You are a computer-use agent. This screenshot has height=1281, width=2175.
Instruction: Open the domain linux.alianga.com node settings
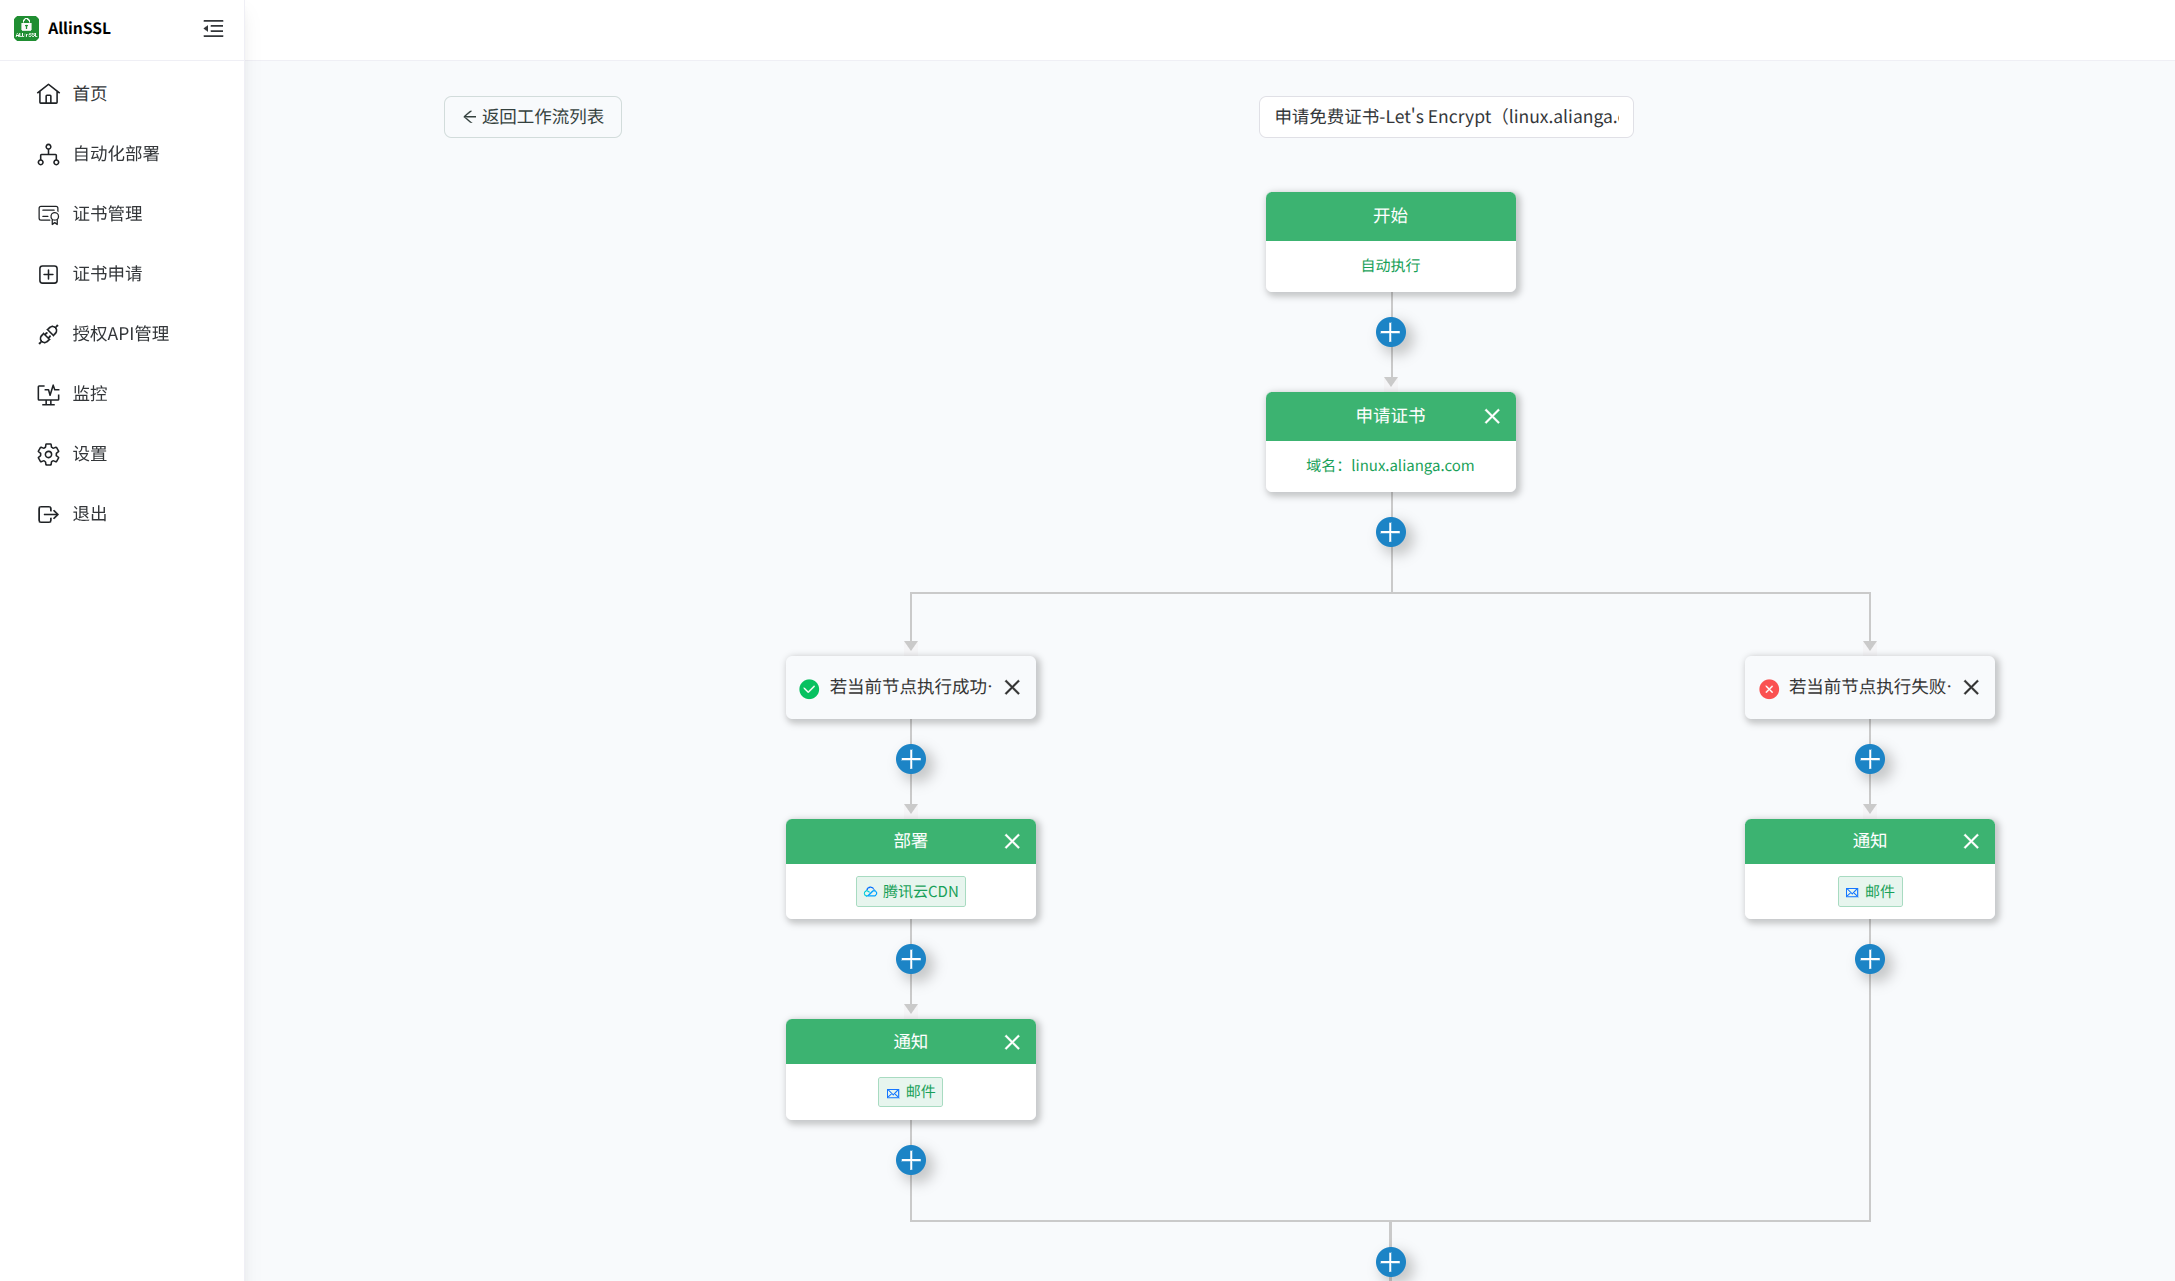tap(1390, 466)
